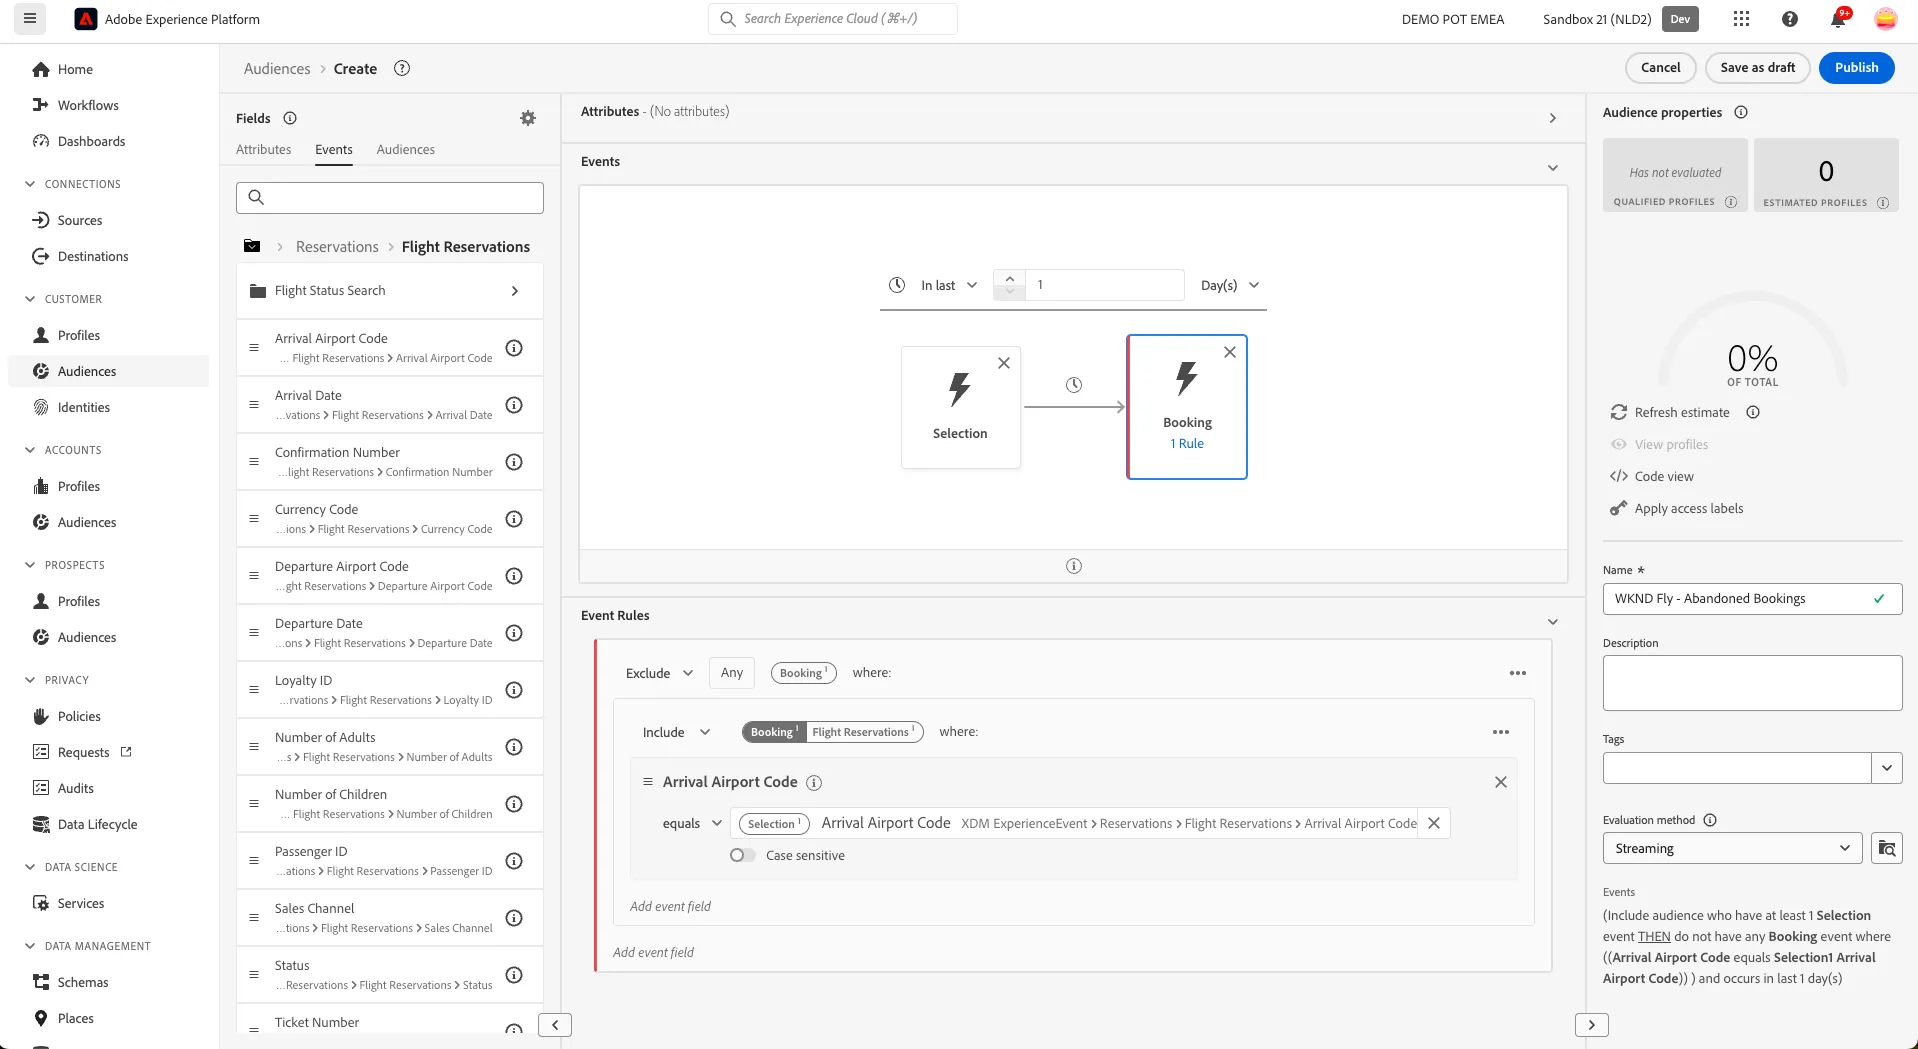
Task: Expand the Attributes section
Action: coord(1552,118)
